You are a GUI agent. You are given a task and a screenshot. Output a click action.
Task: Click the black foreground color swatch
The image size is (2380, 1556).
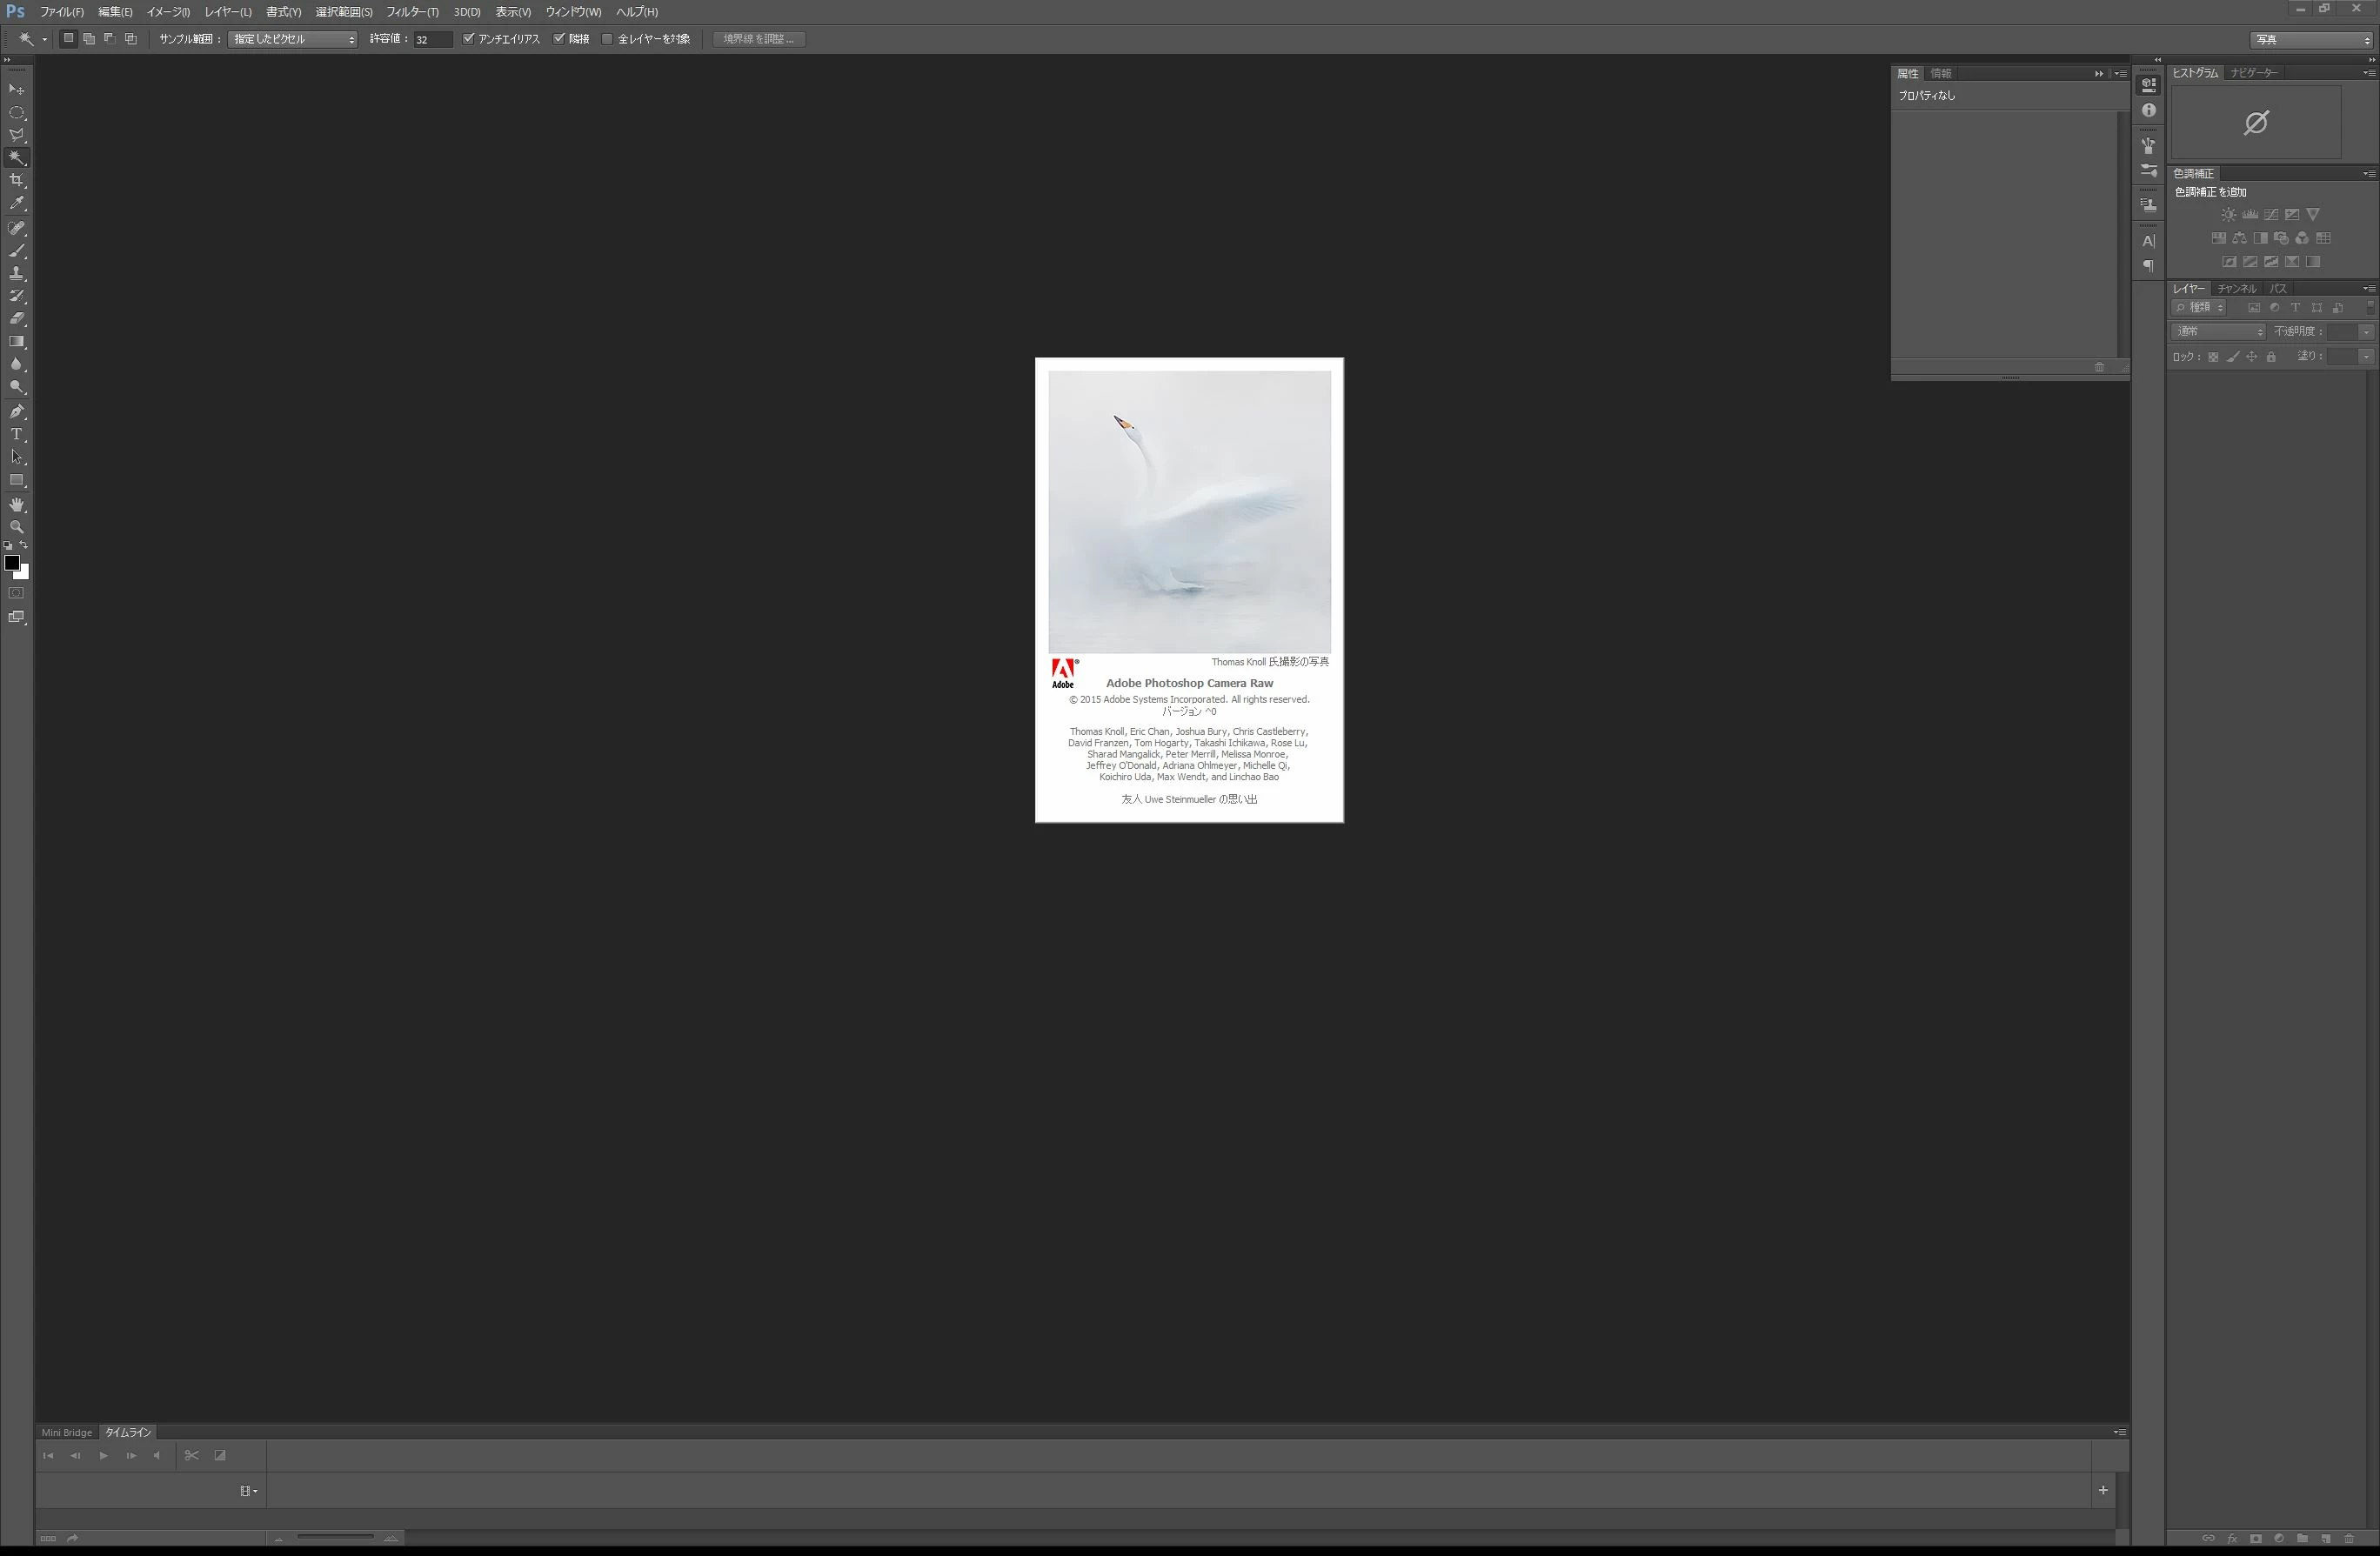(x=12, y=563)
